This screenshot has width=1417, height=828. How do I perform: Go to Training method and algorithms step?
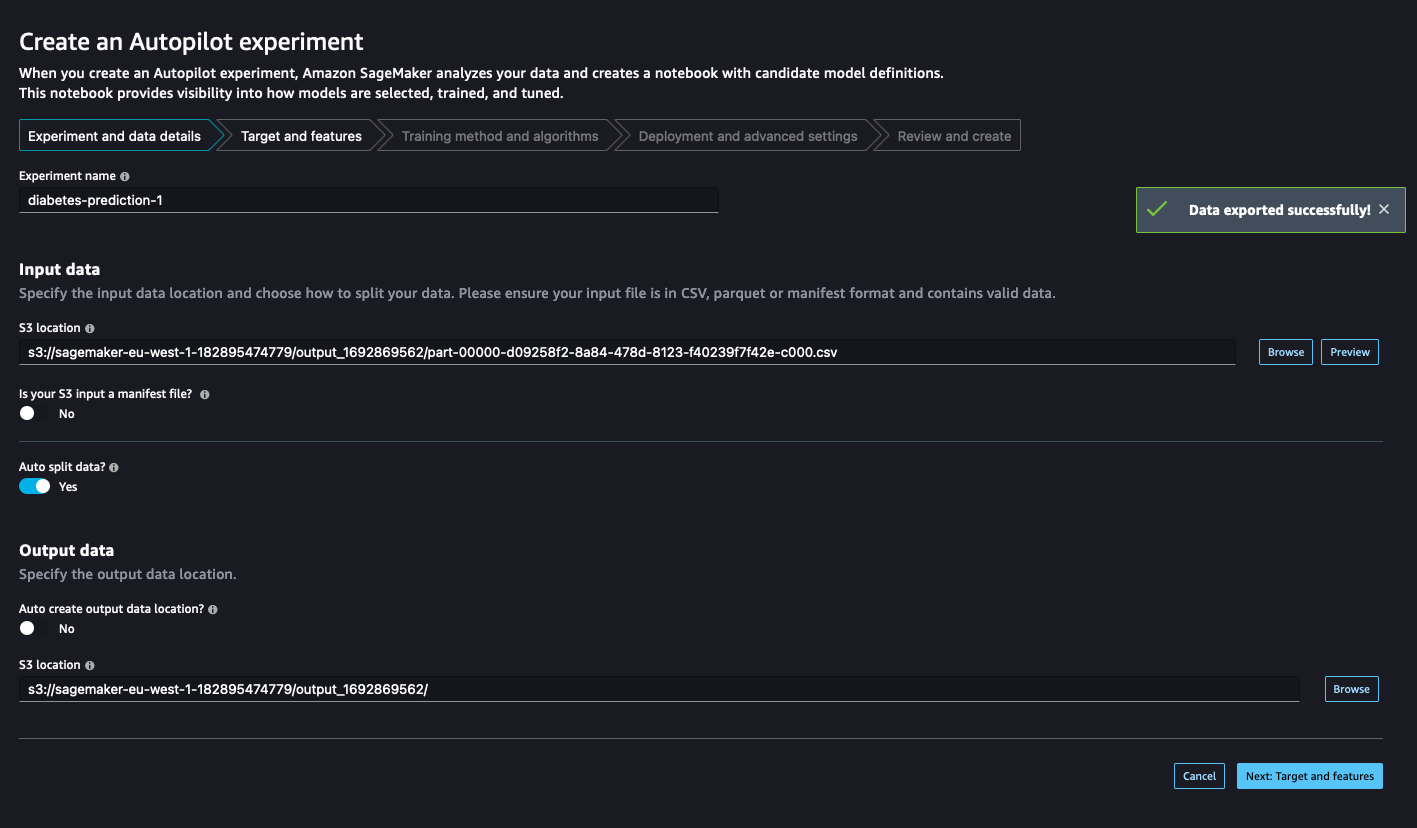(x=500, y=136)
